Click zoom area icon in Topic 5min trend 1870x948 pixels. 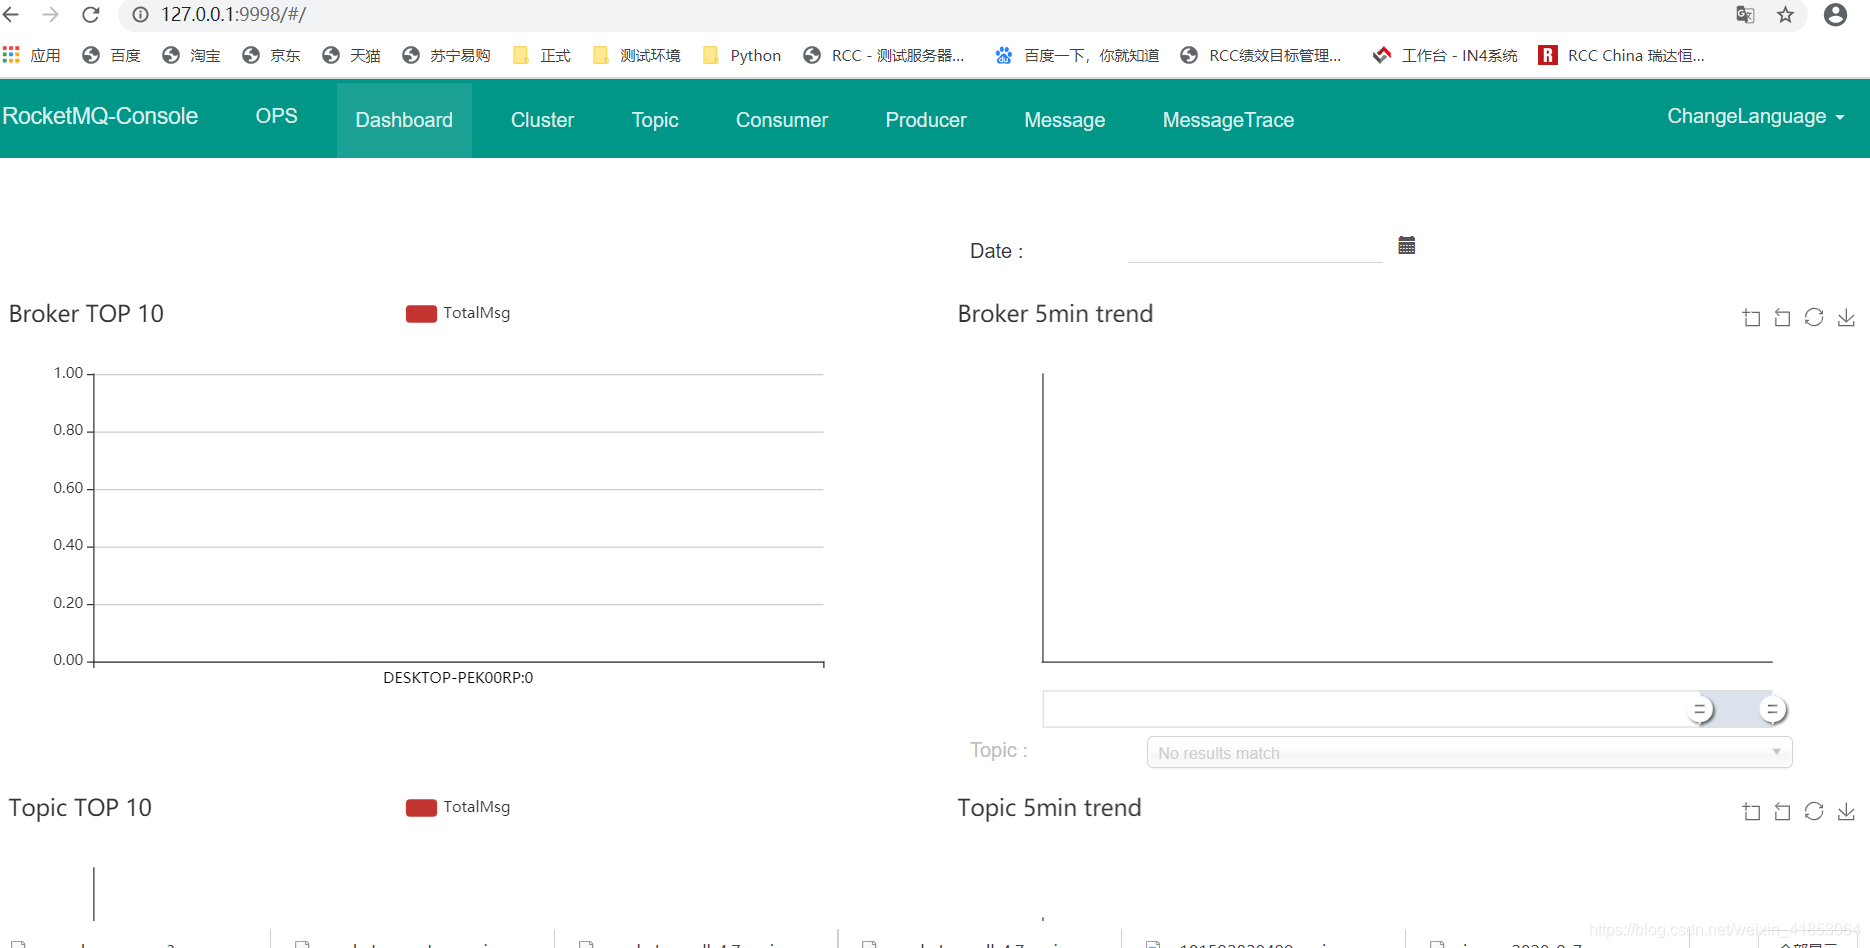pyautogui.click(x=1751, y=811)
